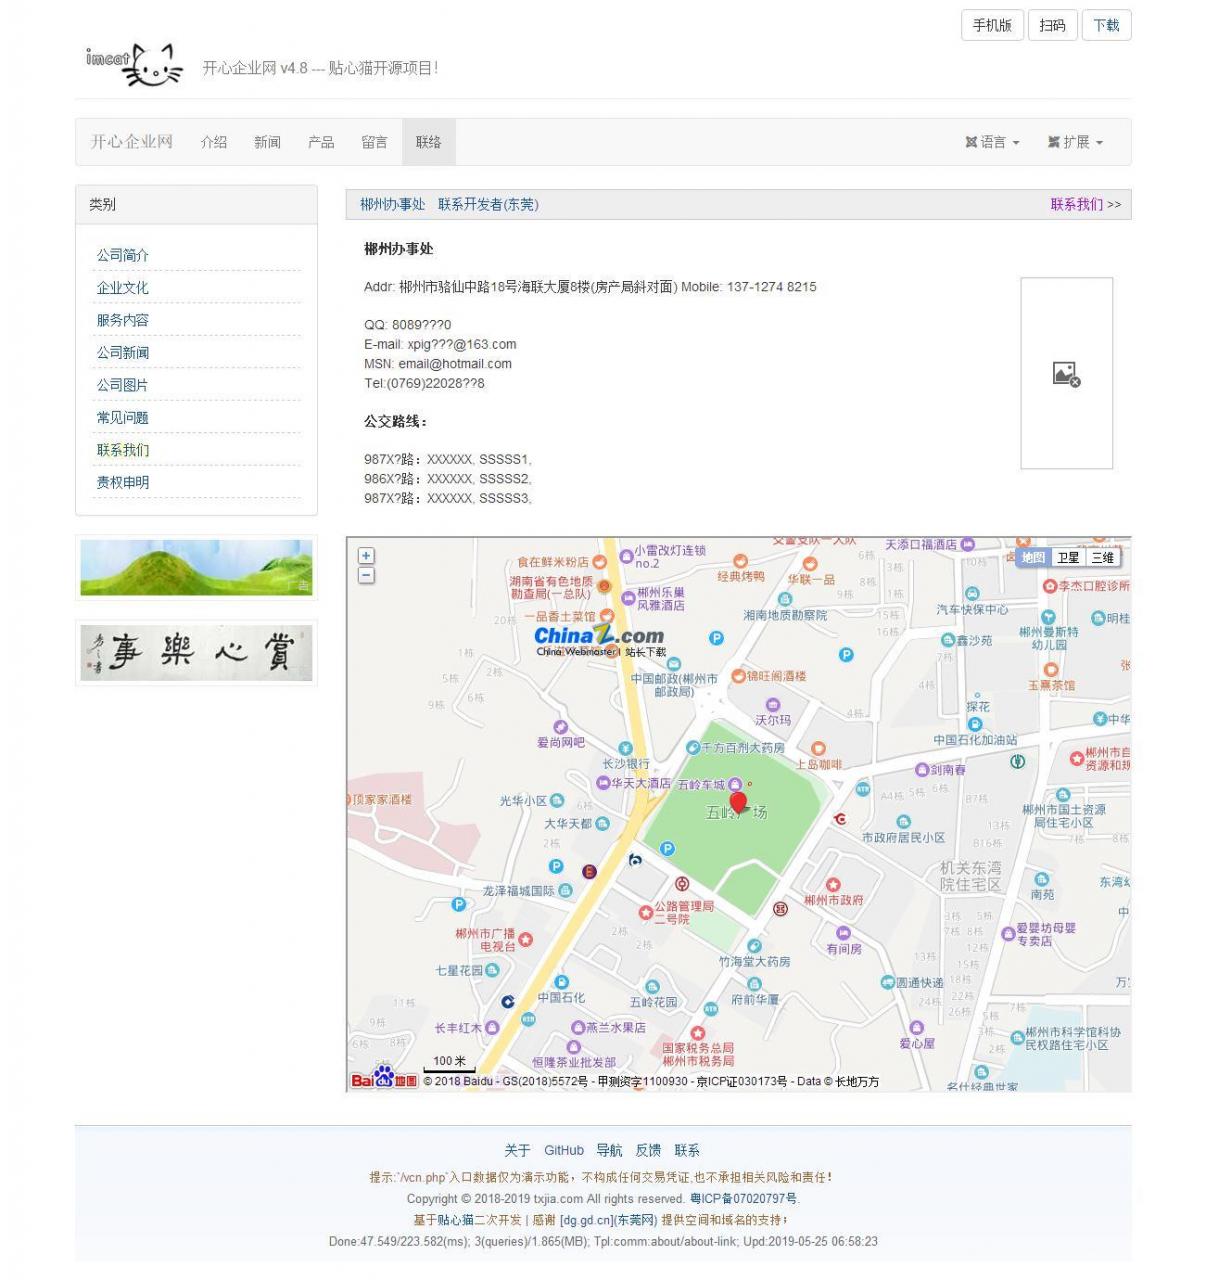Screen dimensions: 1206x1280
Task: Click the 反馈 footer link
Action: point(648,1150)
